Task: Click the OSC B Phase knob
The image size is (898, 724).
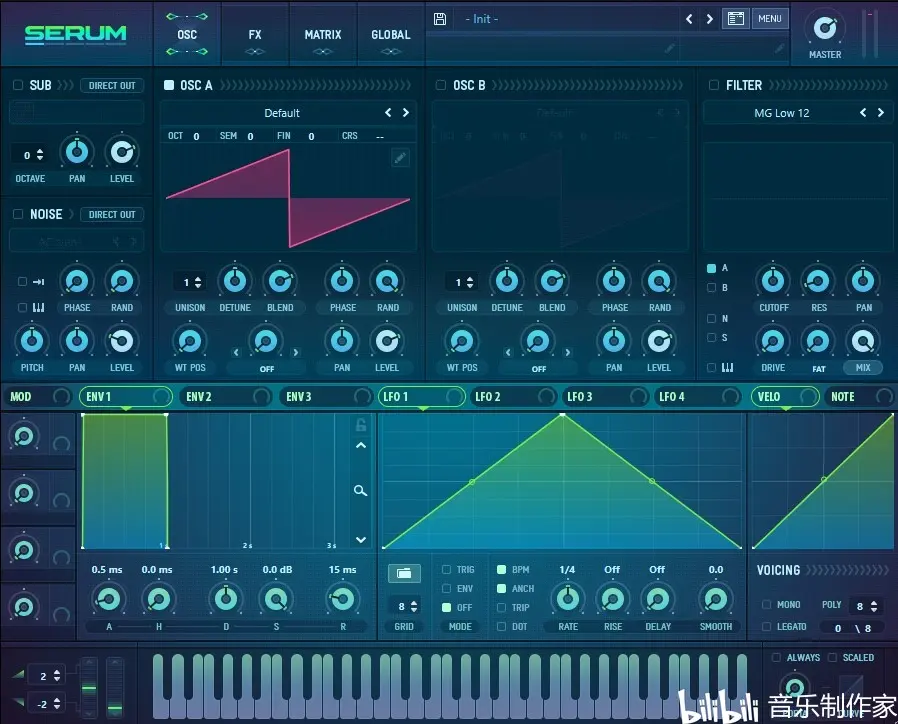Action: [x=614, y=281]
